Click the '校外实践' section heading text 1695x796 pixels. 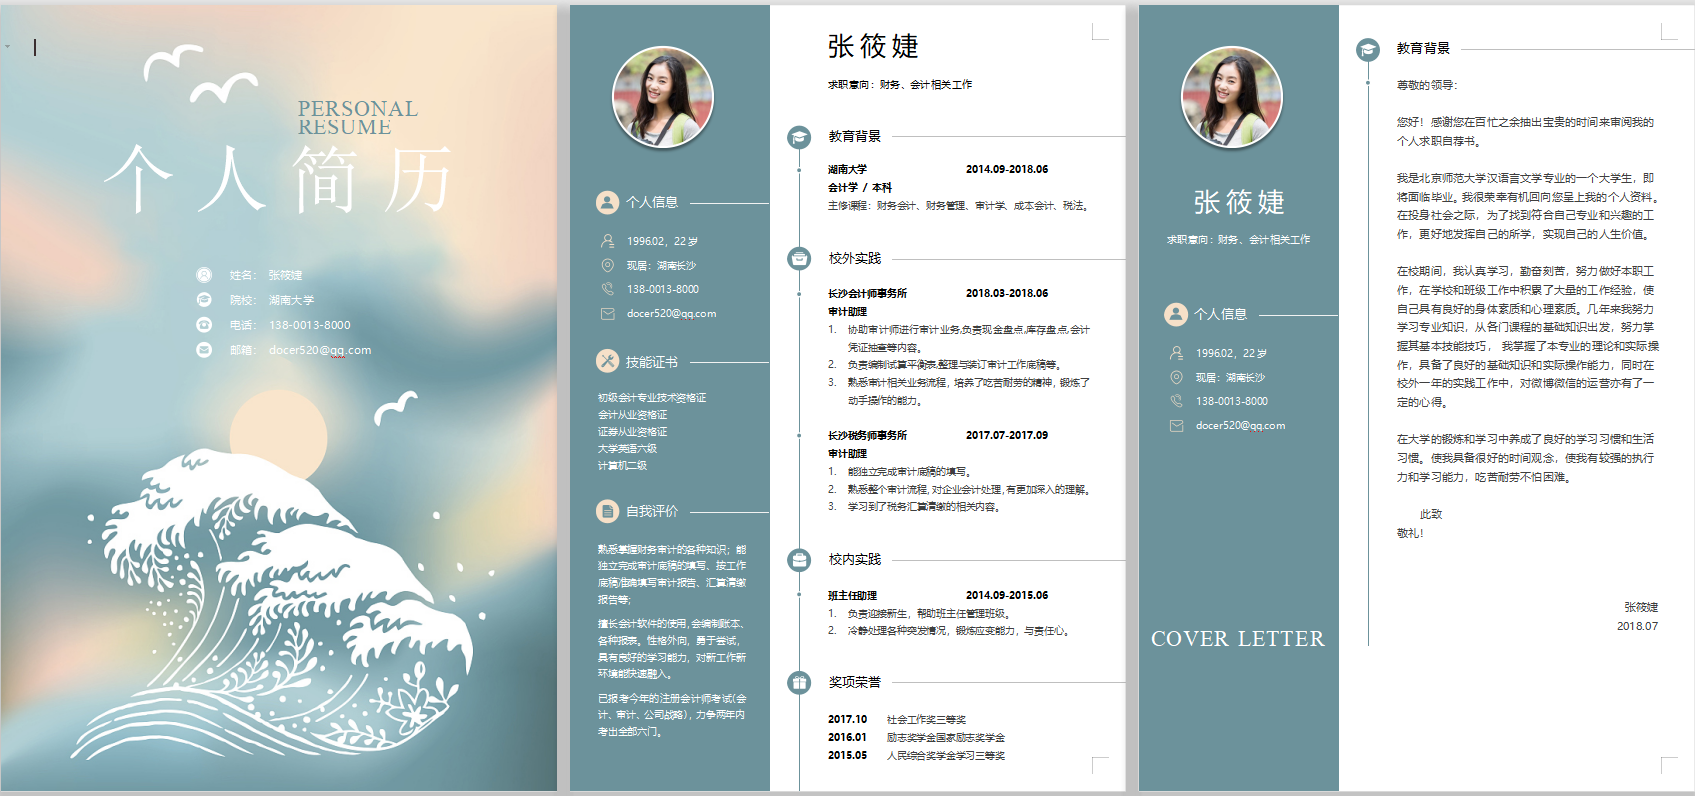855,259
